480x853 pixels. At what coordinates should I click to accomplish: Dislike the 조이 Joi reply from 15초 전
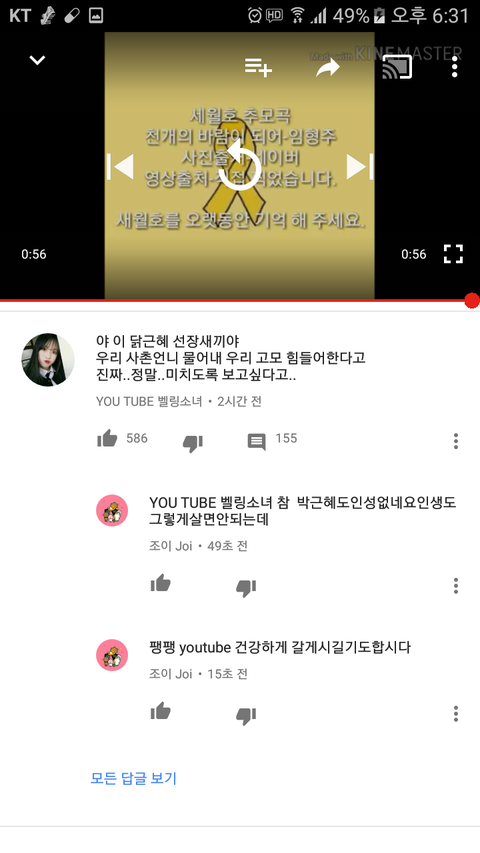click(x=246, y=716)
